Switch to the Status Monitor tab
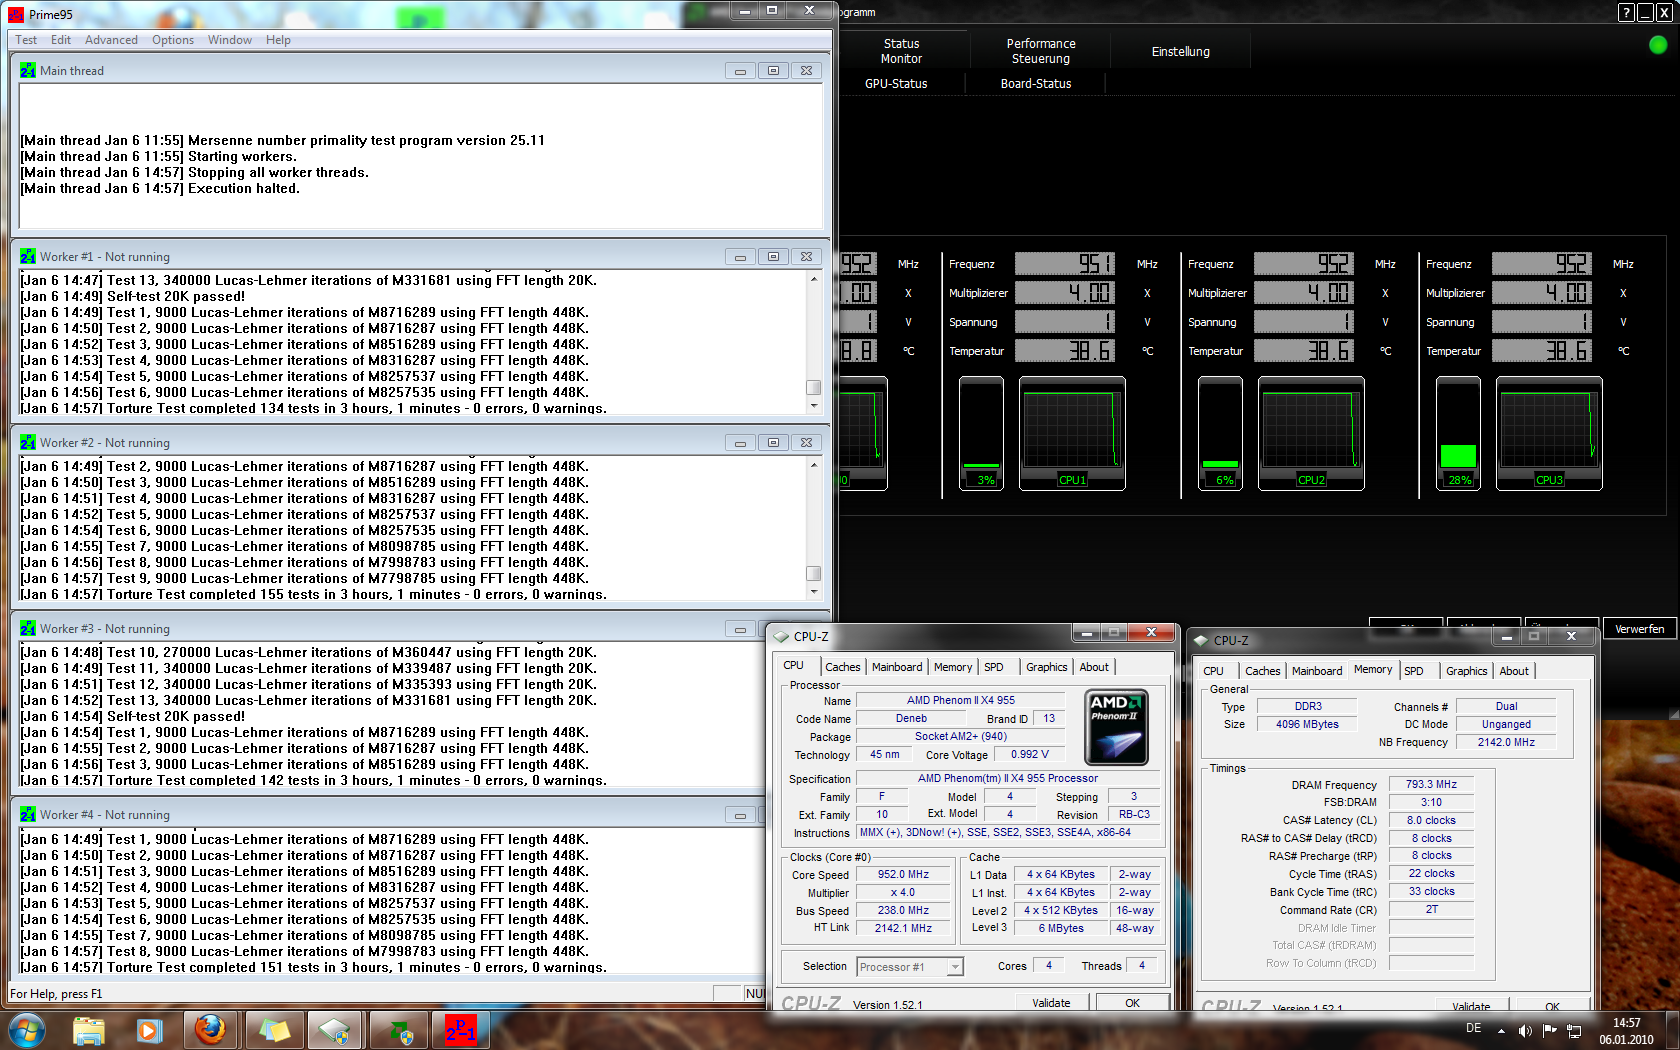1680x1050 pixels. coord(901,51)
